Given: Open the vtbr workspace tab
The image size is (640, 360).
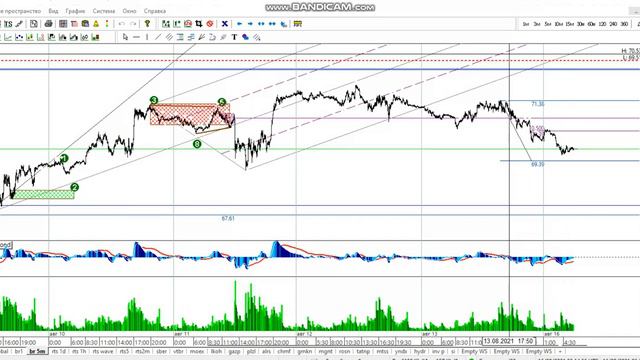Looking at the screenshot, I should (178, 351).
